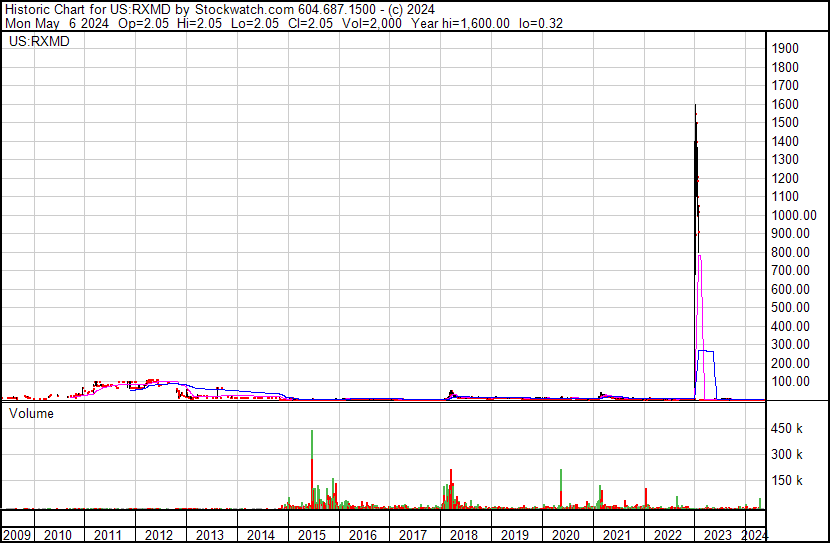The image size is (830, 543).
Task: Select the 2023 year label on timeline
Action: coord(719,535)
